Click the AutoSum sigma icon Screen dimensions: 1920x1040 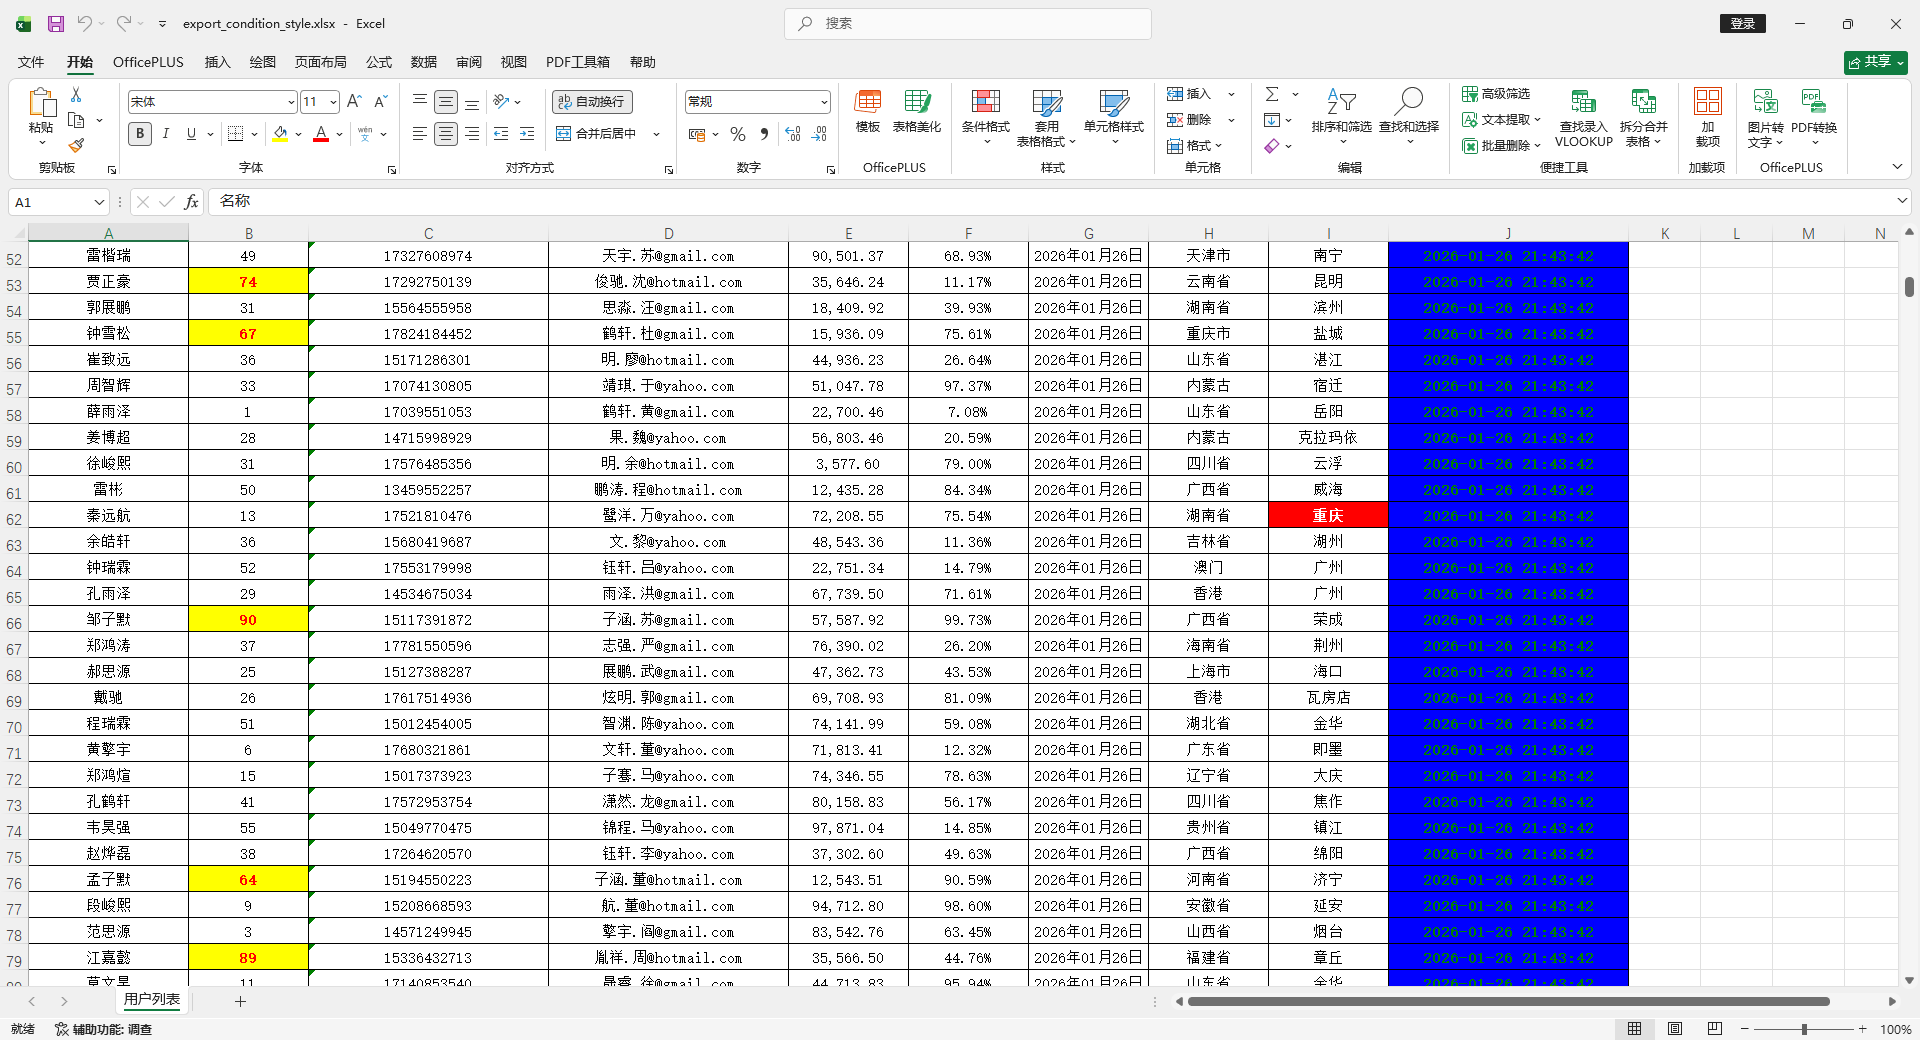pyautogui.click(x=1272, y=94)
